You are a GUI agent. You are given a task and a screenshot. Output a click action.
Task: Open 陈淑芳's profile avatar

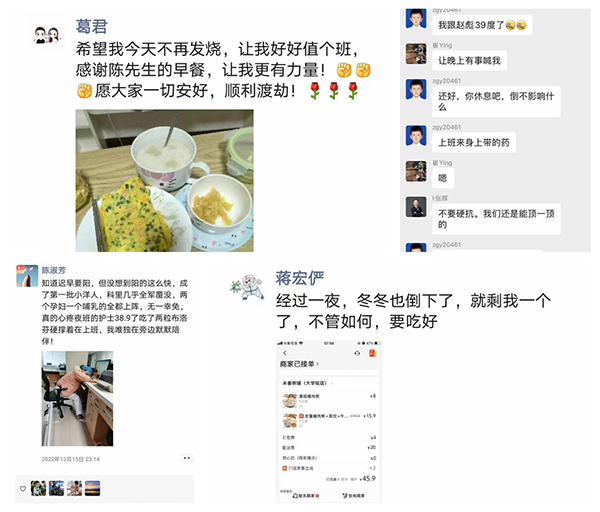[27, 276]
